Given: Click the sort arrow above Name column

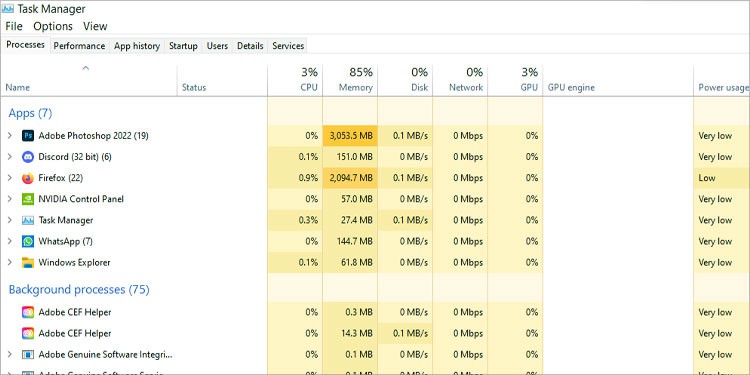Looking at the screenshot, I should tap(86, 68).
